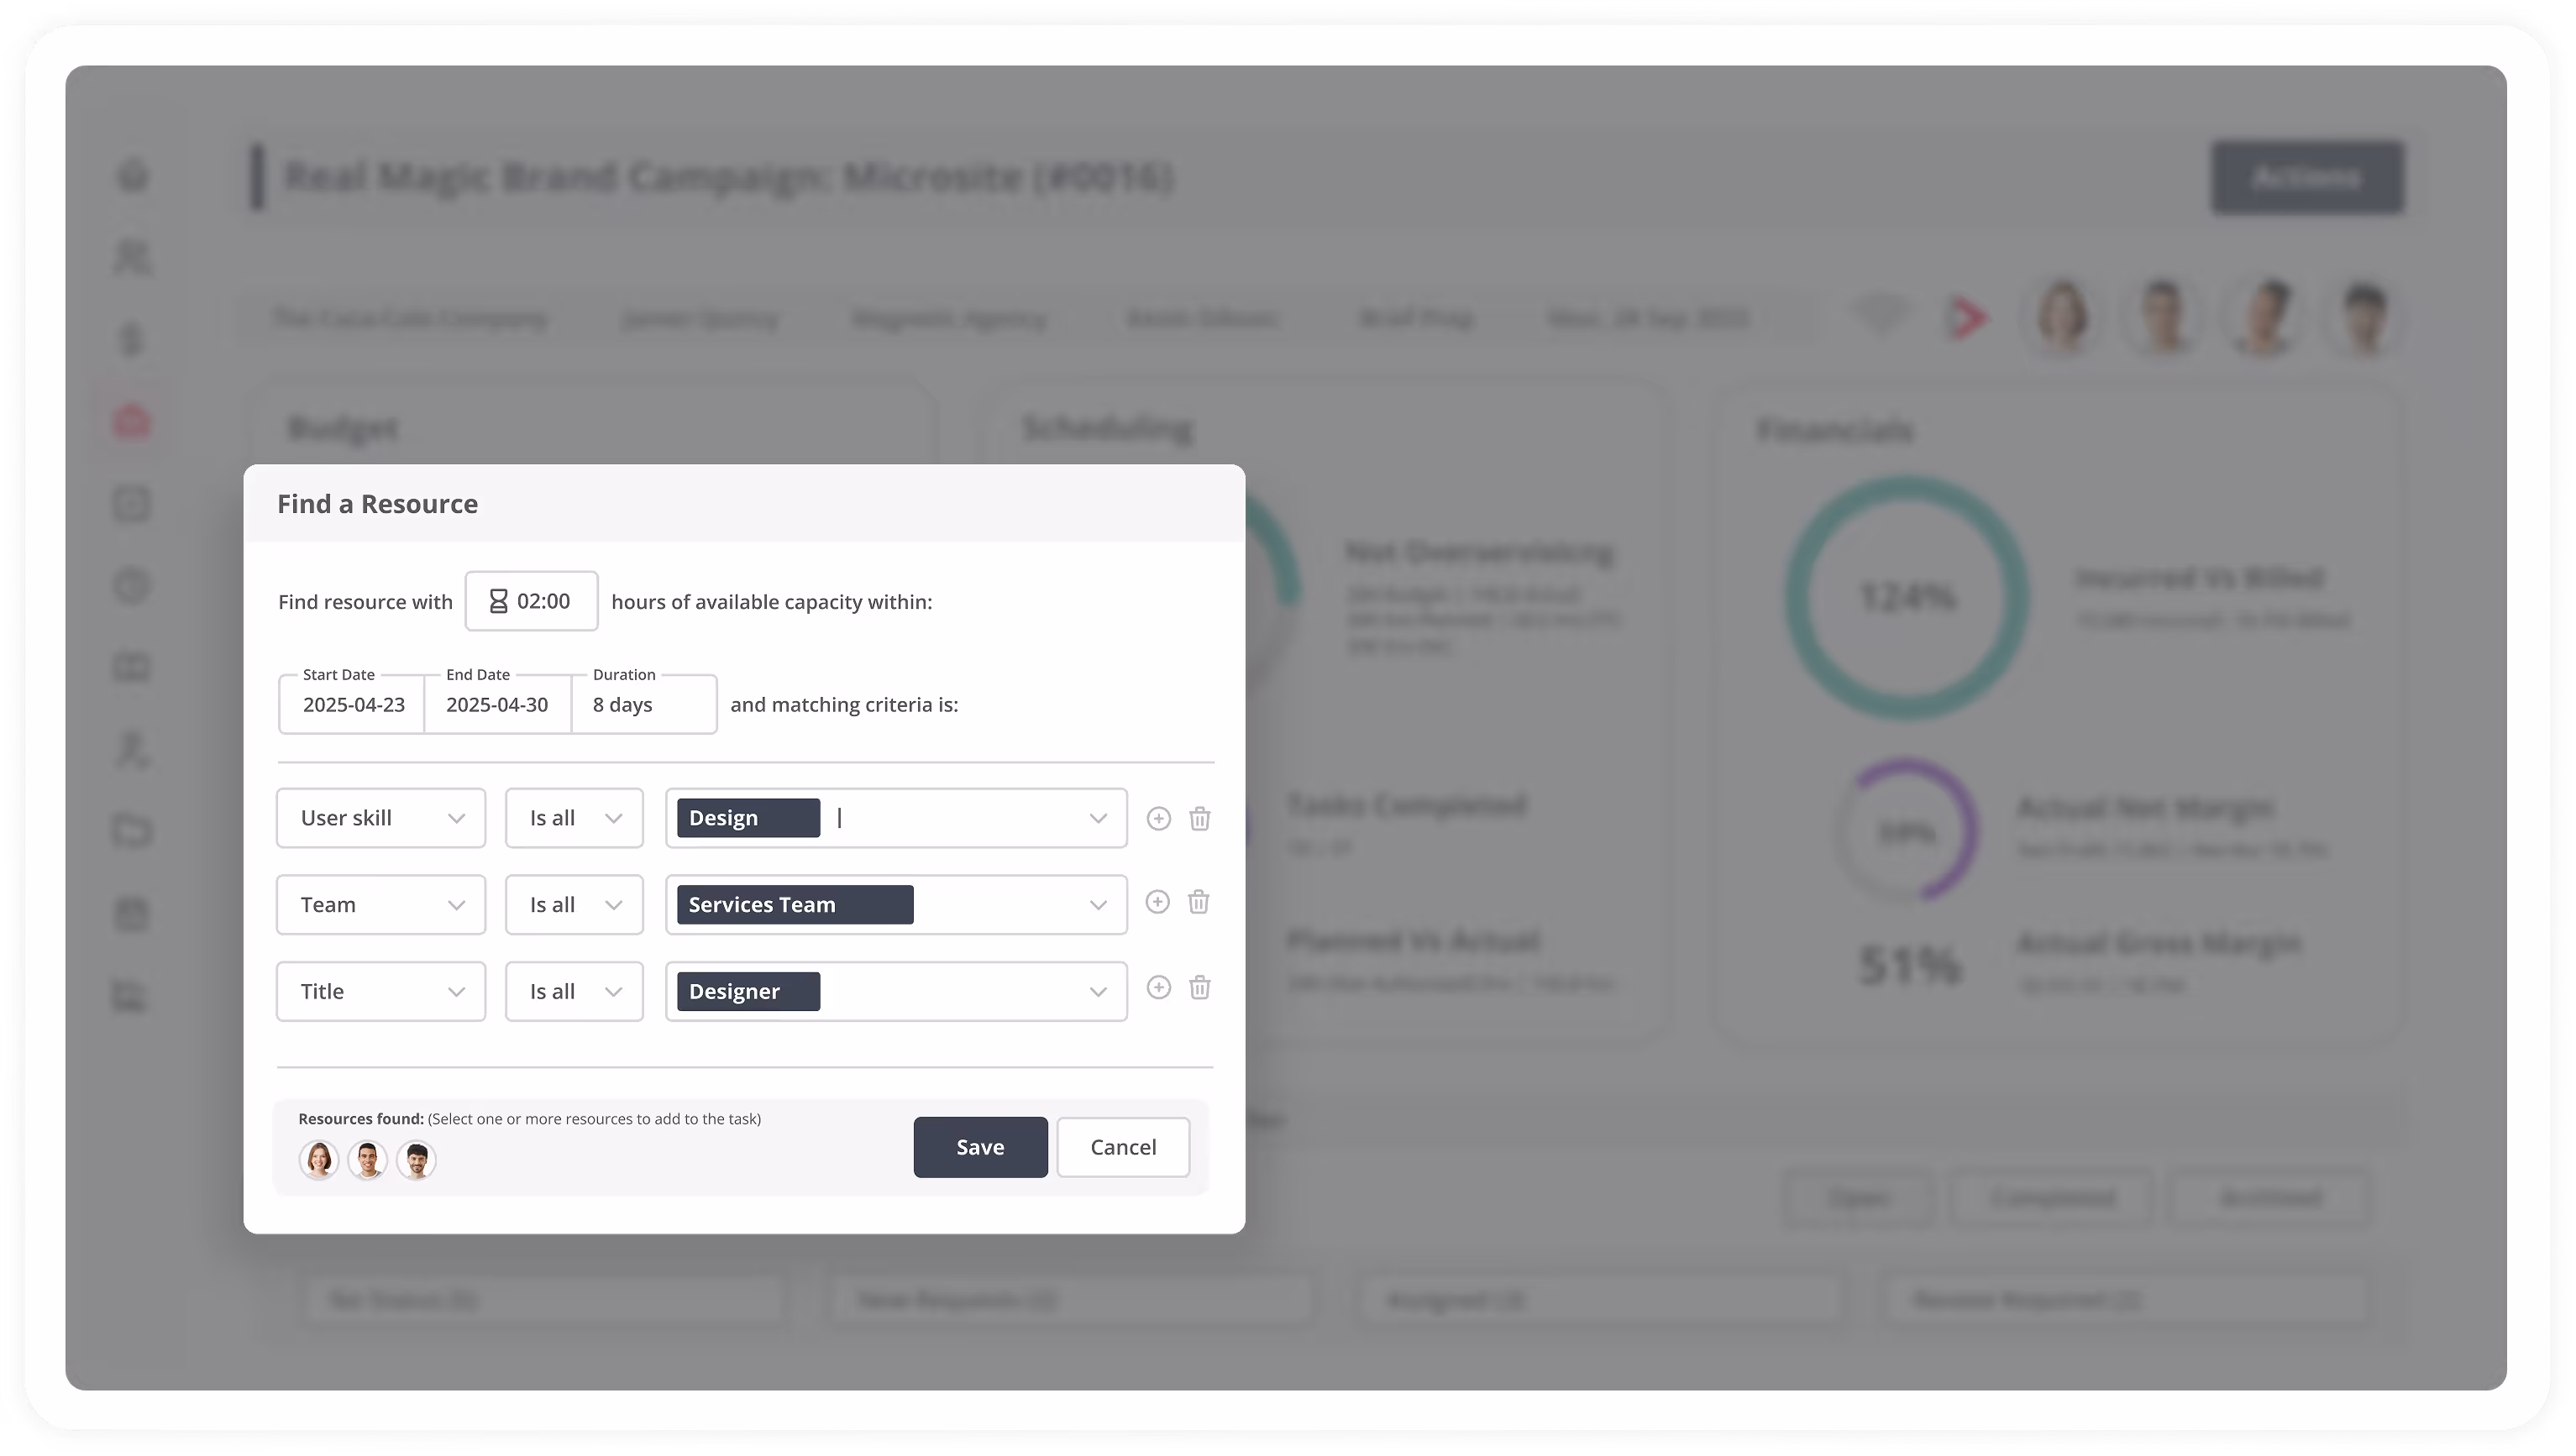2576x1456 pixels.
Task: Click the hourglass icon in hours field
Action: point(498,601)
